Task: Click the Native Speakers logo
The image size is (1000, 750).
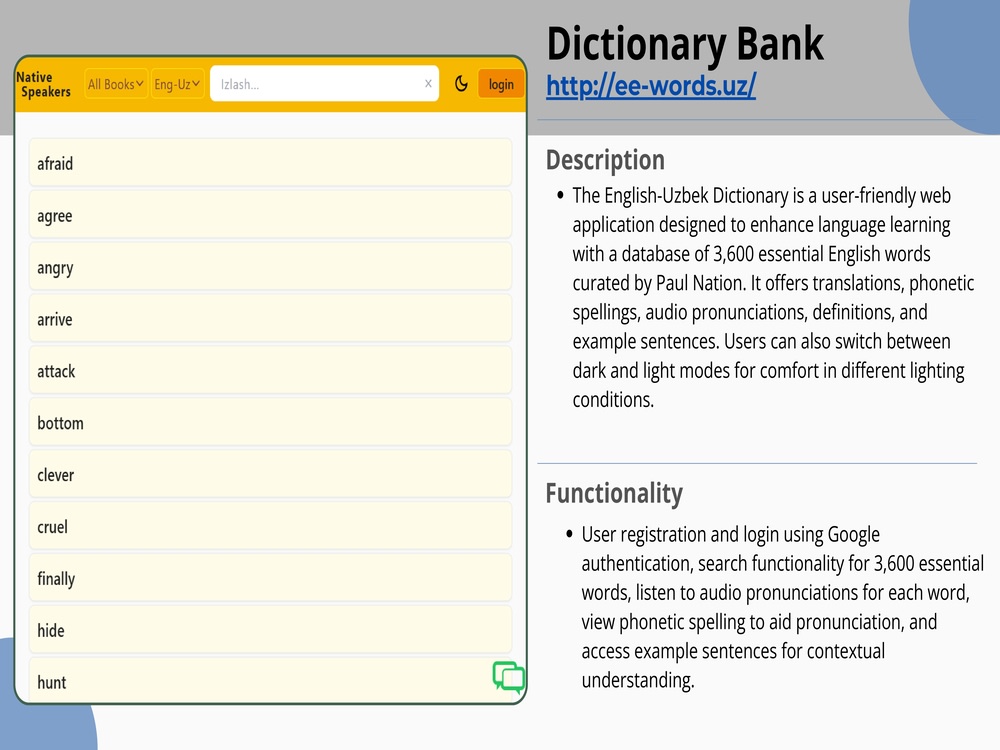Action: pyautogui.click(x=44, y=84)
